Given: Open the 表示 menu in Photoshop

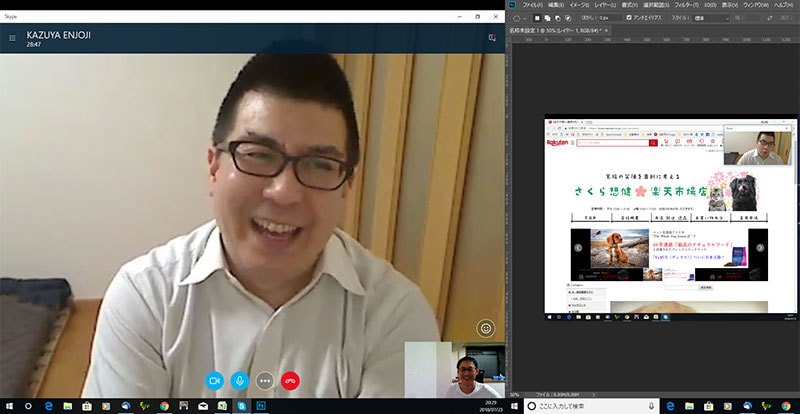Looking at the screenshot, I should coord(730,5).
